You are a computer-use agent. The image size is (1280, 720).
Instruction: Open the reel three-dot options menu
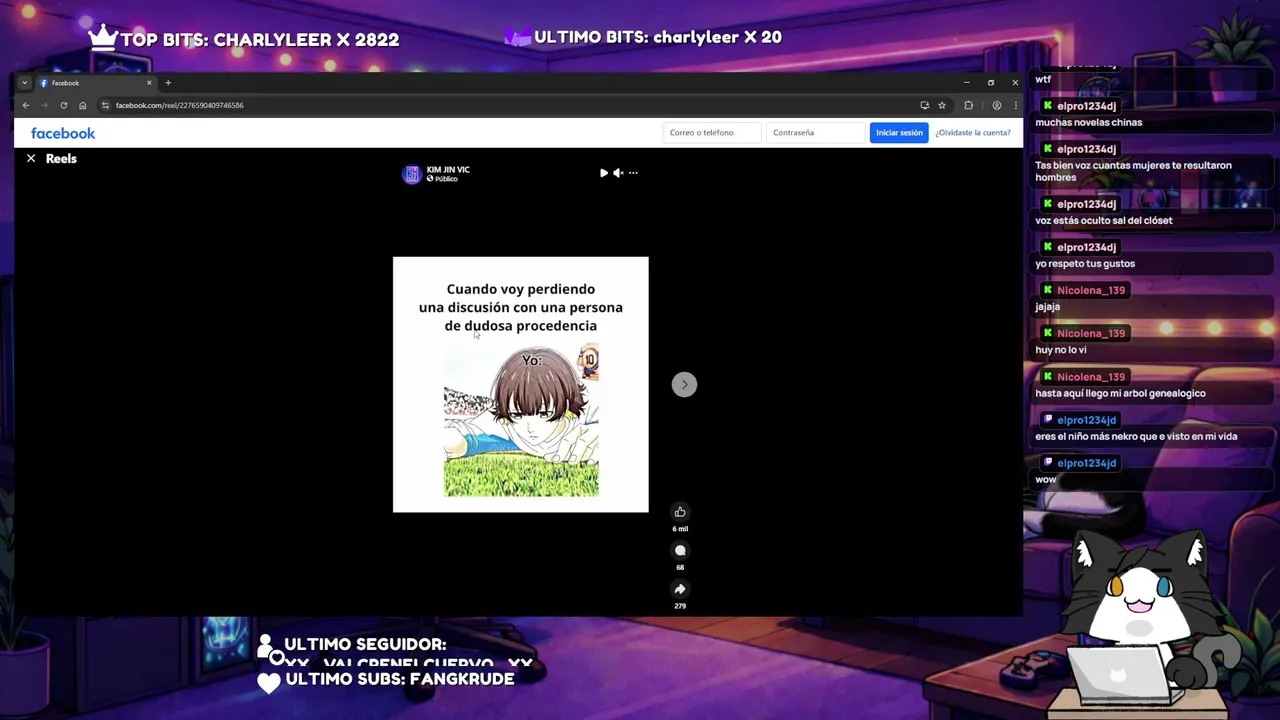(633, 173)
